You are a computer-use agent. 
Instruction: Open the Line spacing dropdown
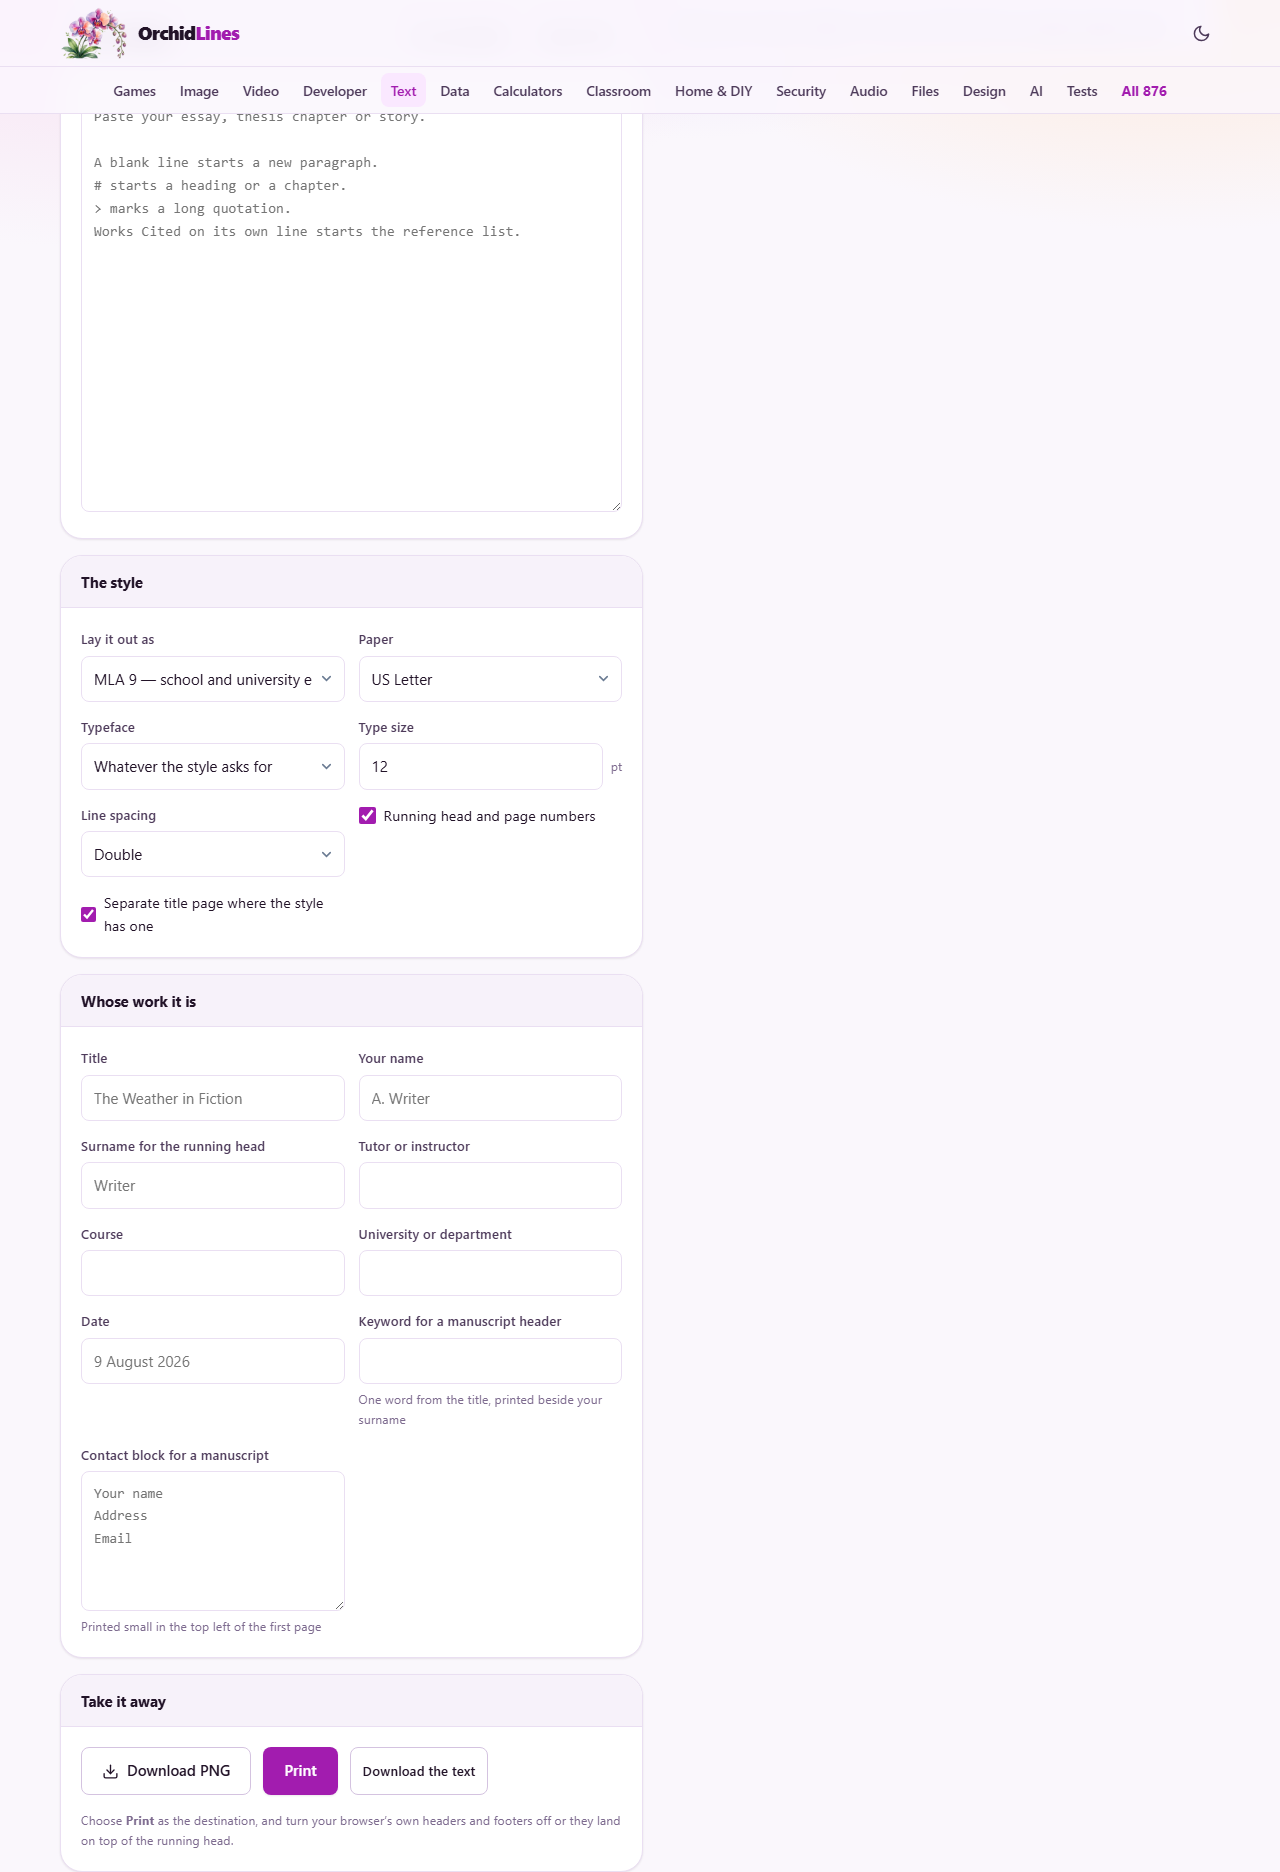212,855
